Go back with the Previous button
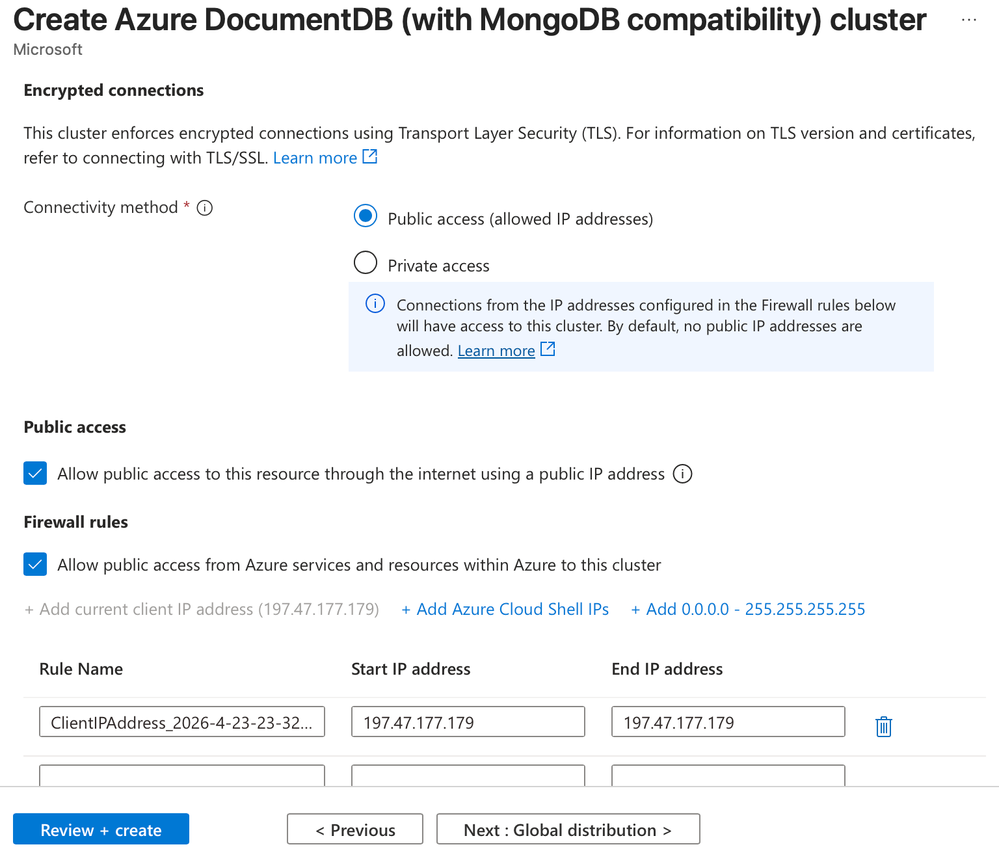 click(355, 829)
